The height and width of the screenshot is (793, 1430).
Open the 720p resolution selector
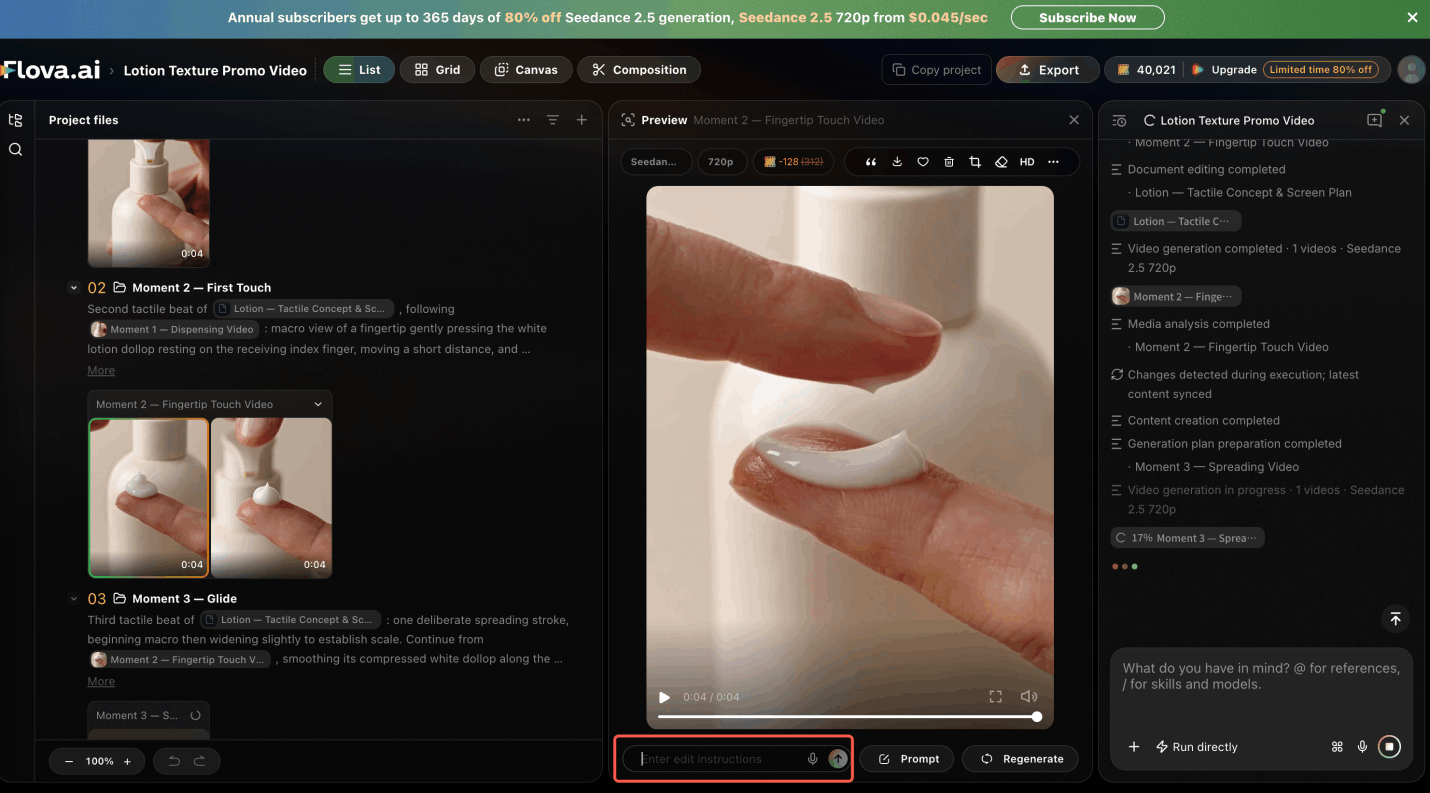pyautogui.click(x=721, y=162)
